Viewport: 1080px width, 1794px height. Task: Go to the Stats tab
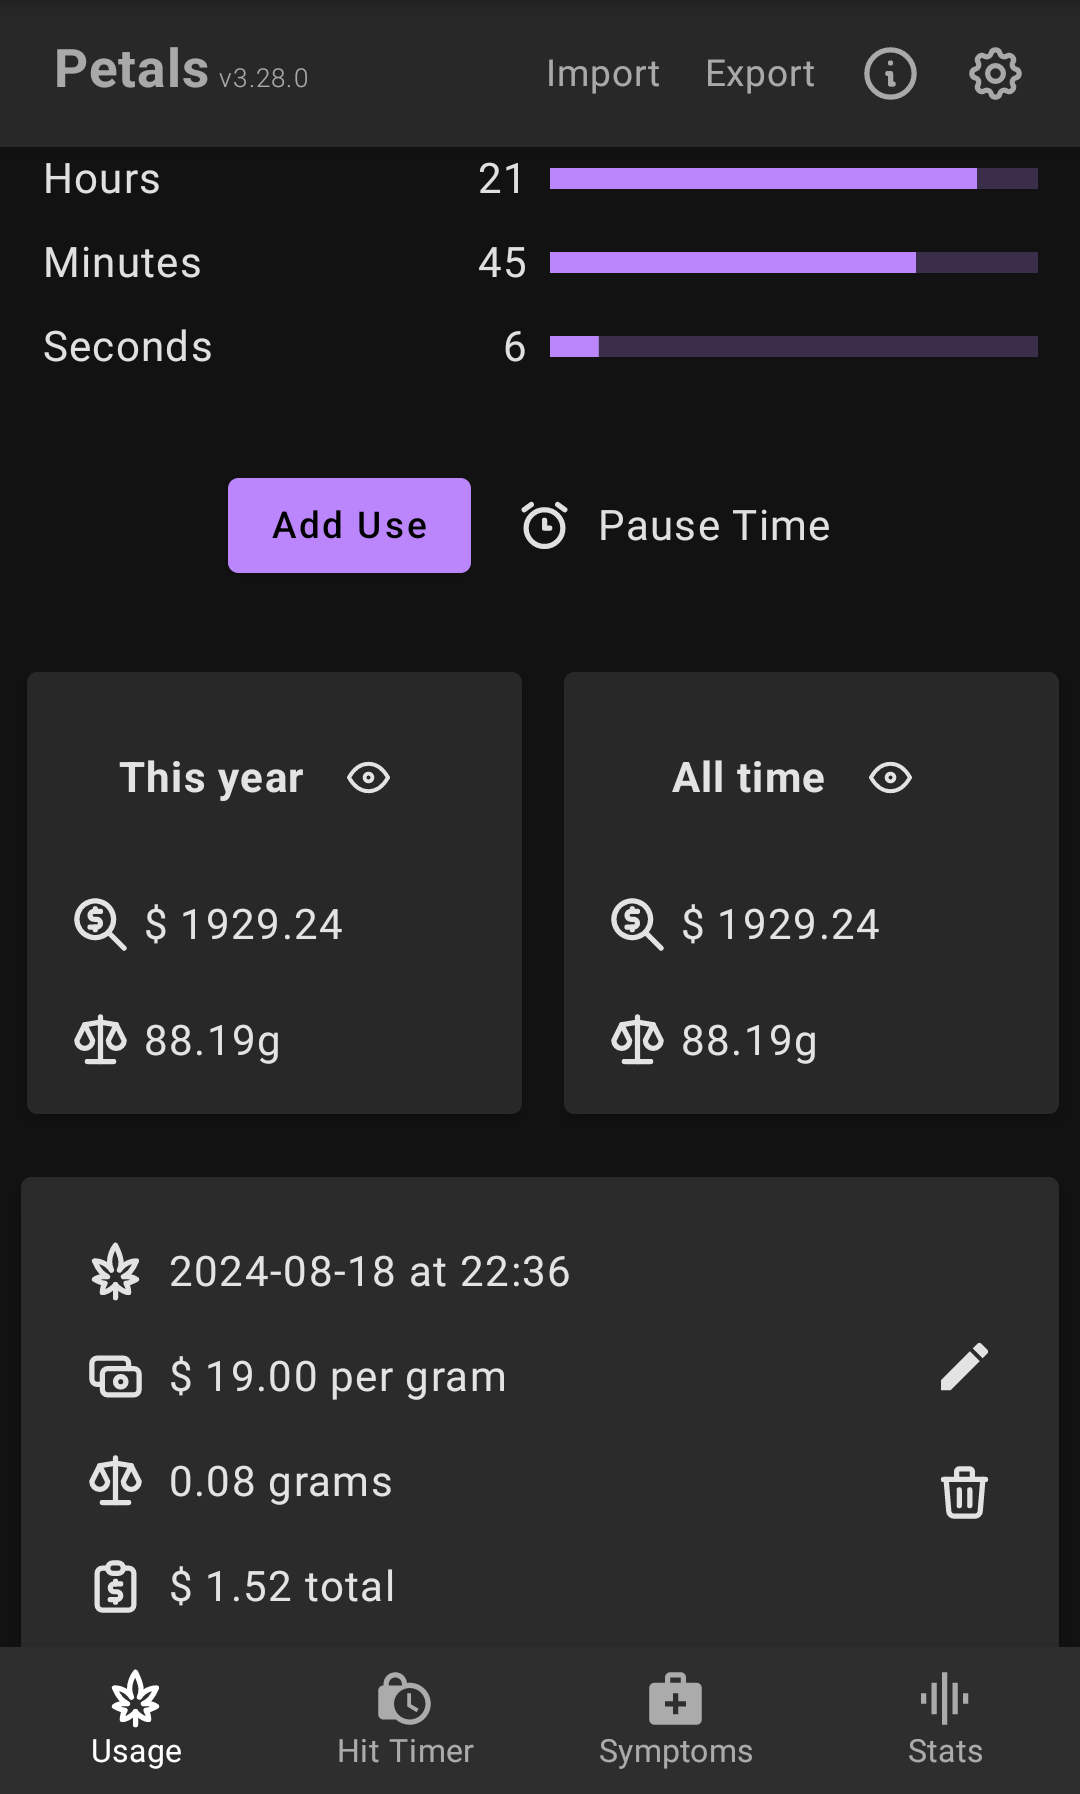coord(945,1720)
